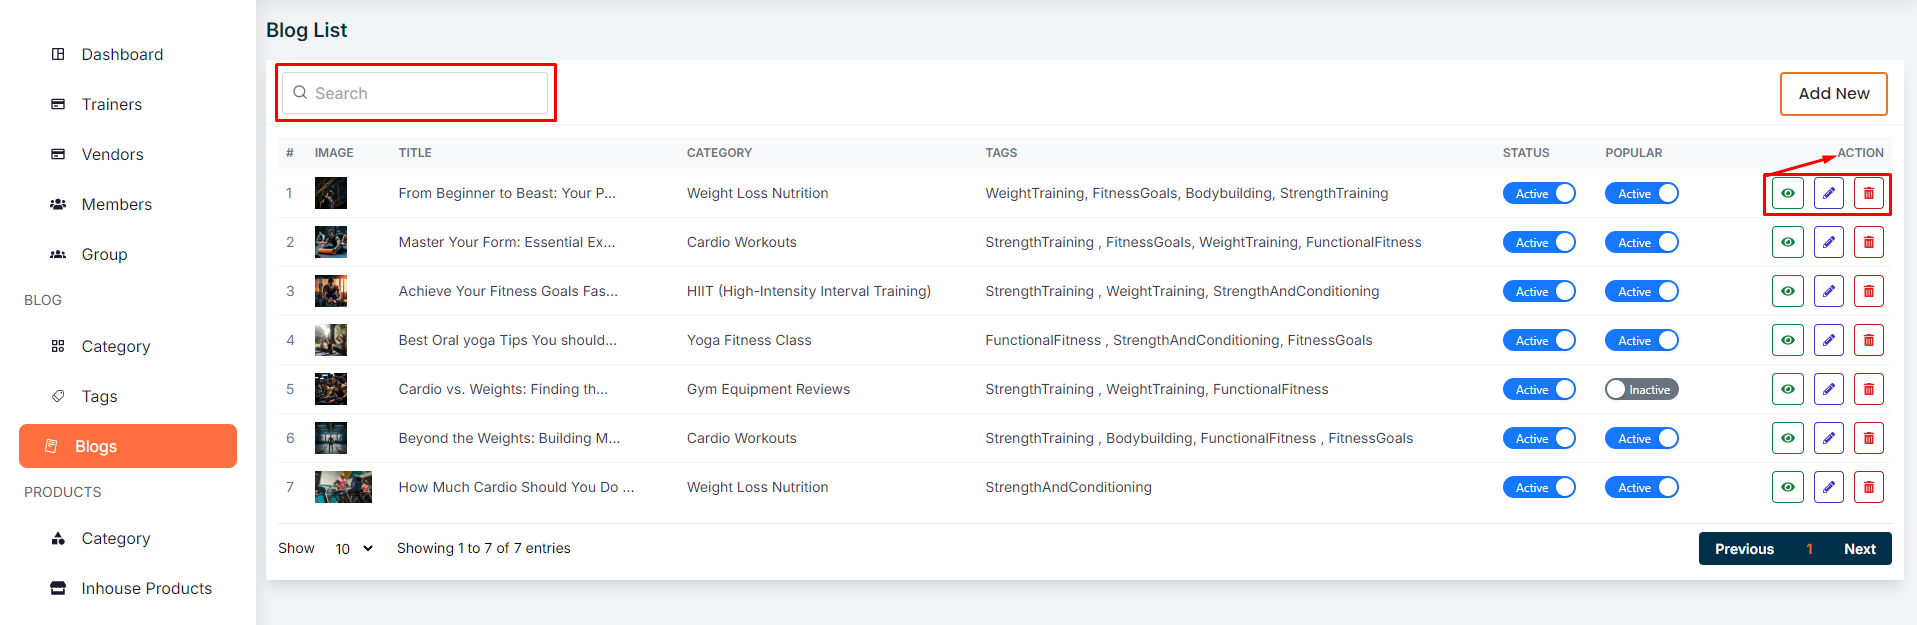The width and height of the screenshot is (1917, 625).
Task: Click the magnifier icon in the search box
Action: [300, 93]
